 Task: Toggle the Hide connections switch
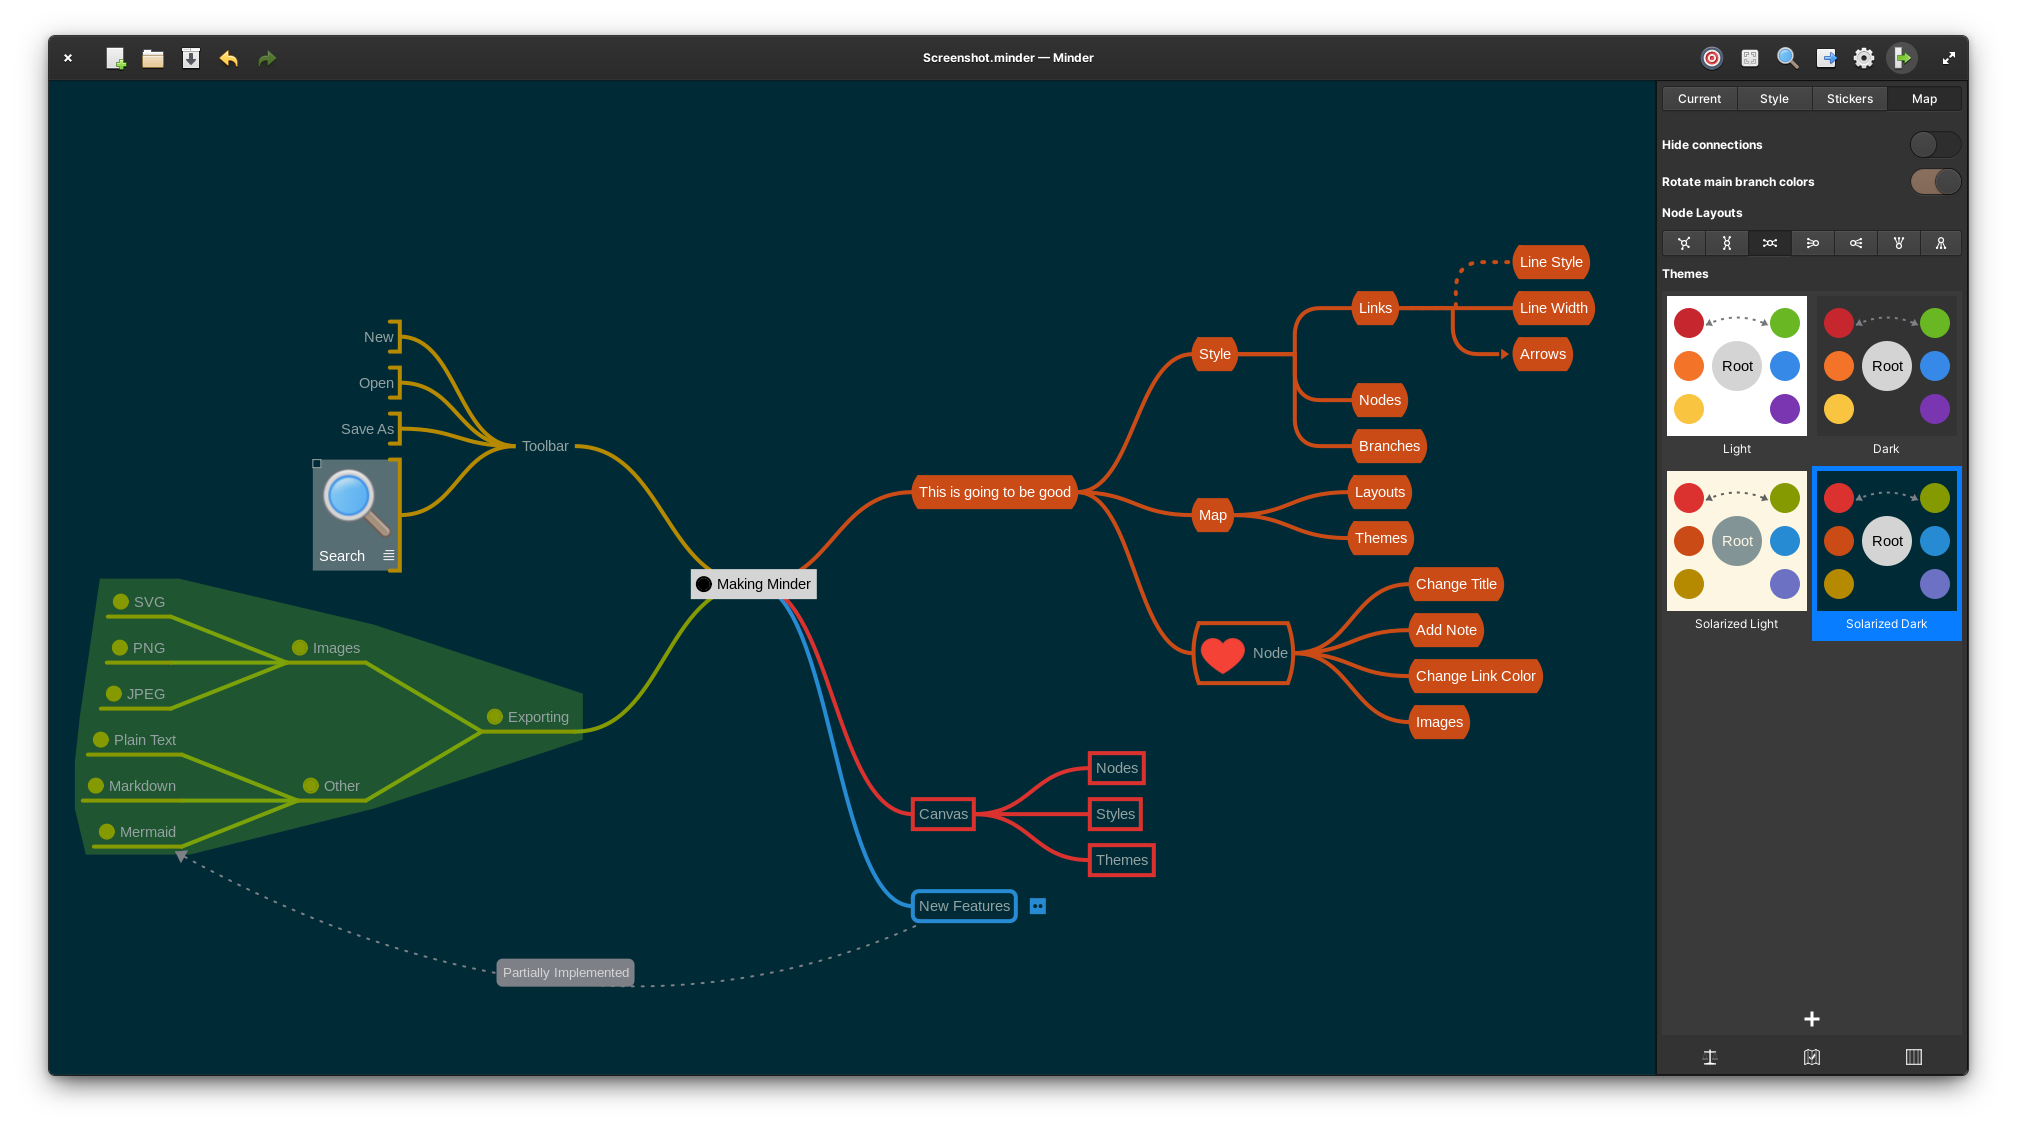[x=1934, y=145]
